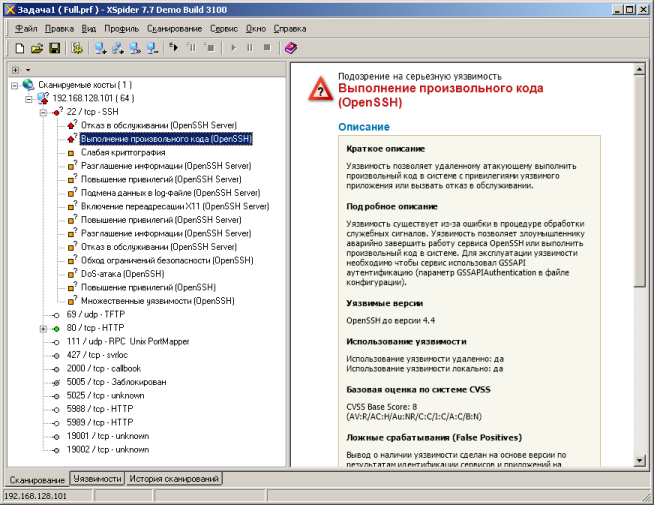Open the Сервис menu
The height and width of the screenshot is (505, 654).
click(x=224, y=29)
